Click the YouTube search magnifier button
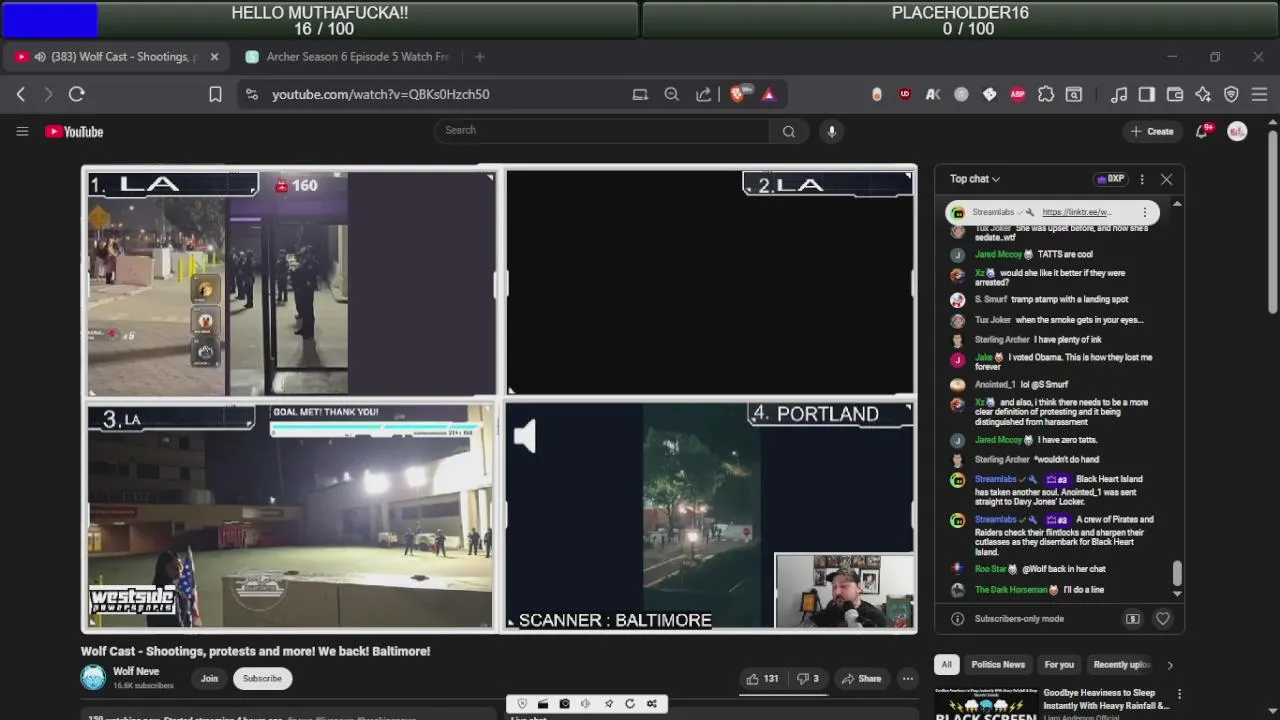1280x720 pixels. (789, 131)
